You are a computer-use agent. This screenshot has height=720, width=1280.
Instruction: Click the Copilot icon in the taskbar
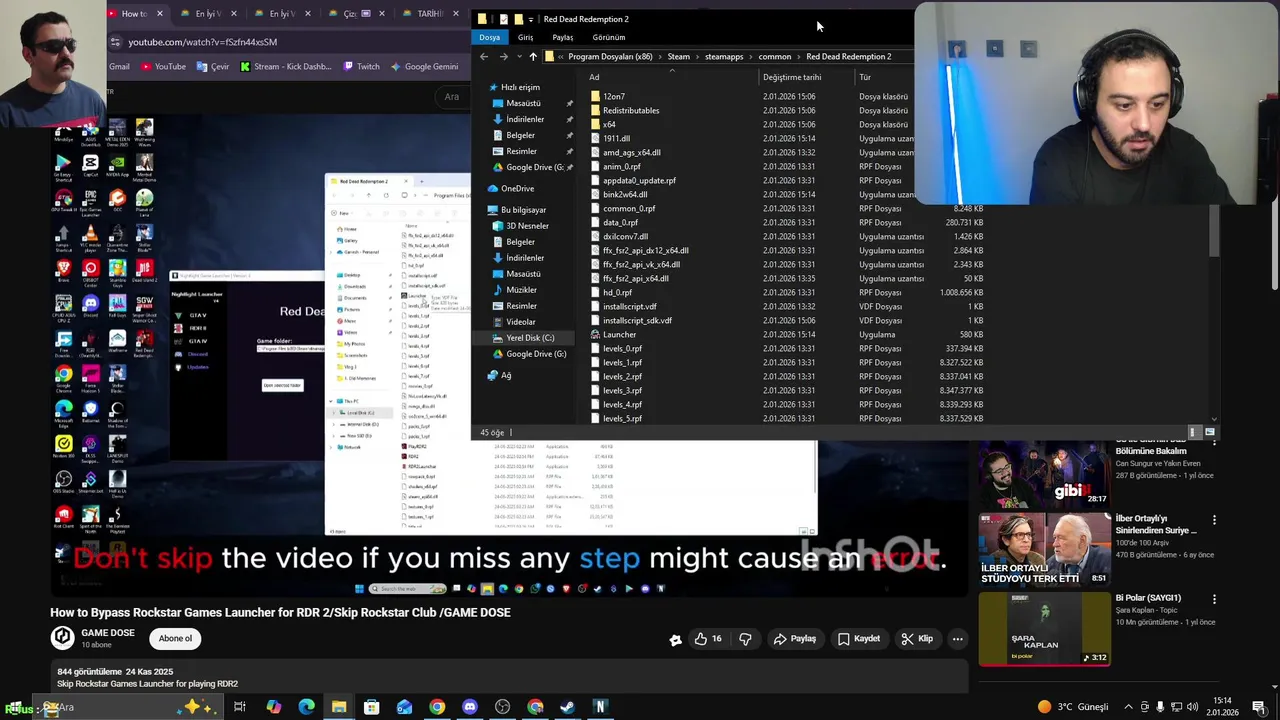273,707
